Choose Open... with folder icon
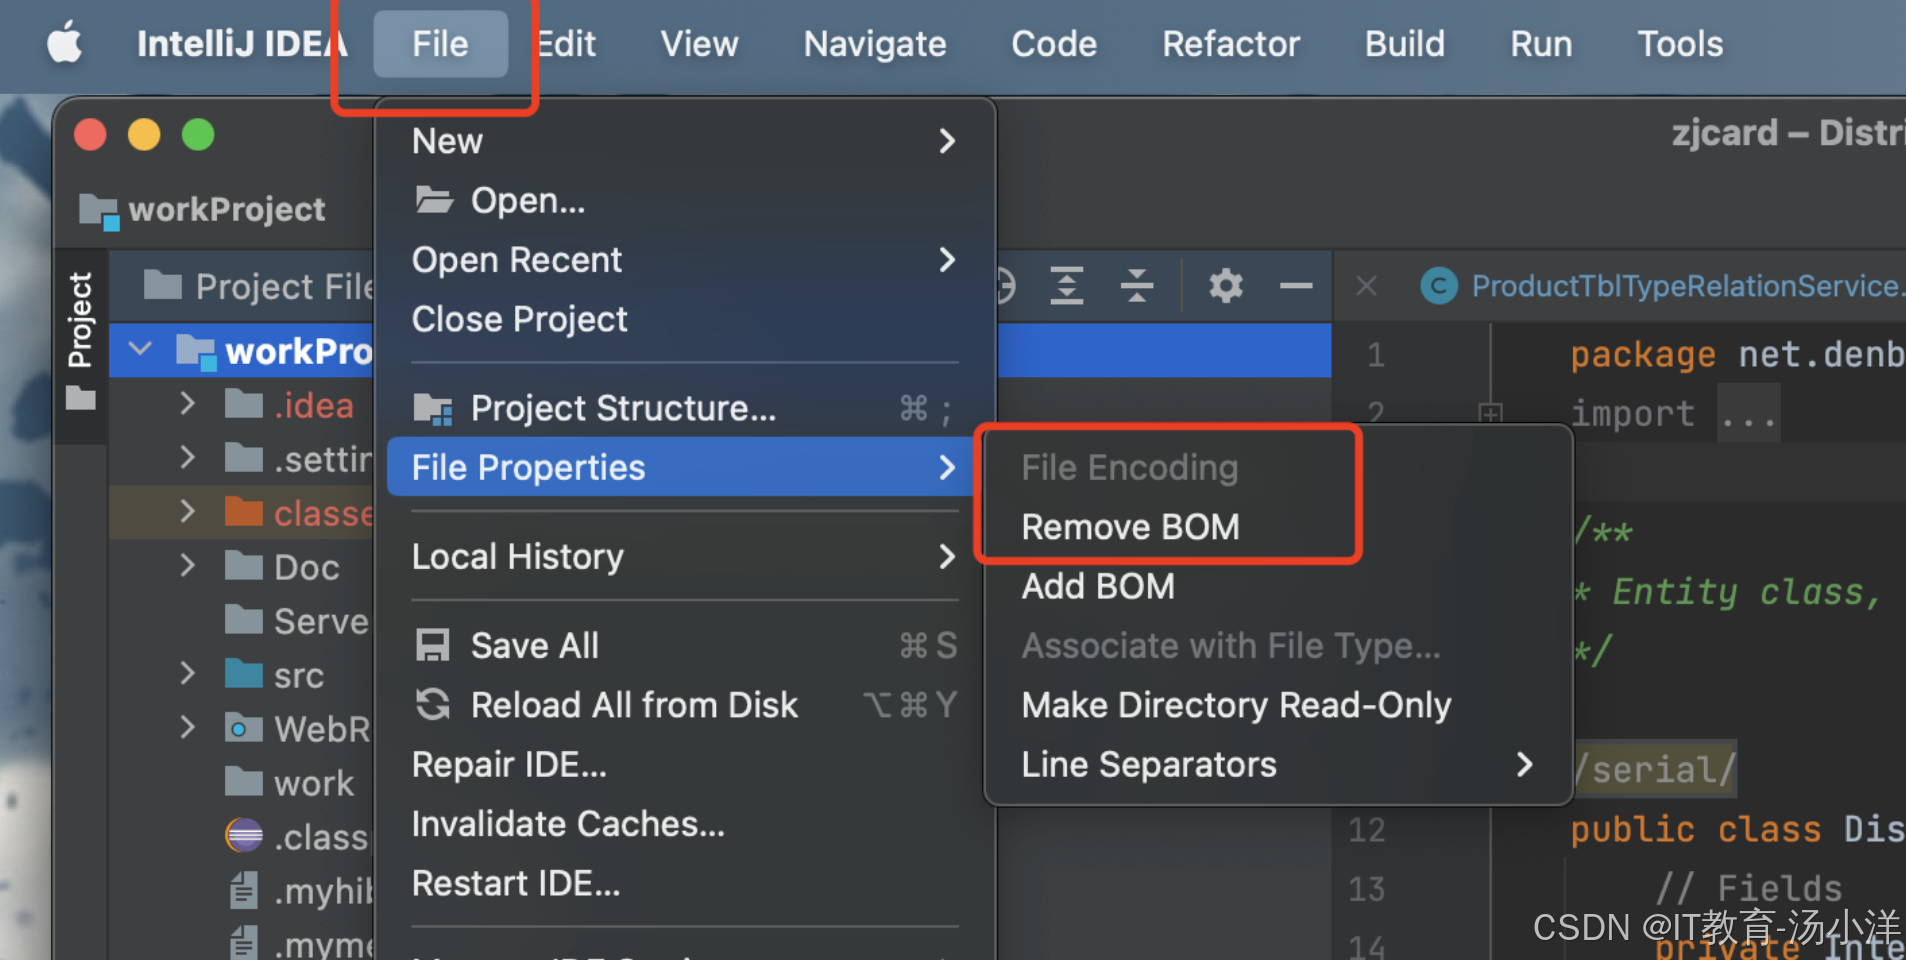This screenshot has width=1906, height=960. pyautogui.click(x=685, y=200)
